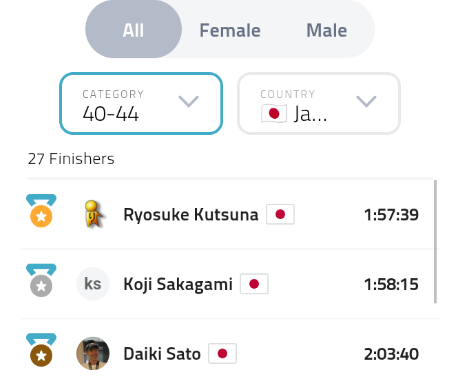Viewport: 459px width, 383px height.
Task: Click the bronze medal icon beside Daiki Sato
Action: (41, 350)
